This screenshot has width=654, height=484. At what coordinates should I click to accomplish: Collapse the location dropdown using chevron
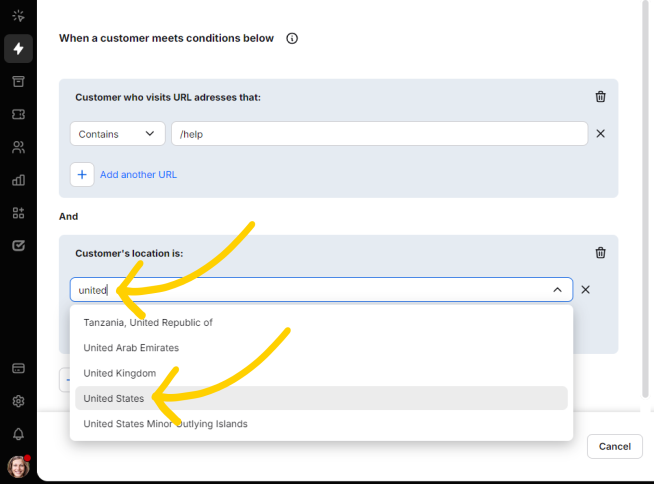pyautogui.click(x=557, y=290)
